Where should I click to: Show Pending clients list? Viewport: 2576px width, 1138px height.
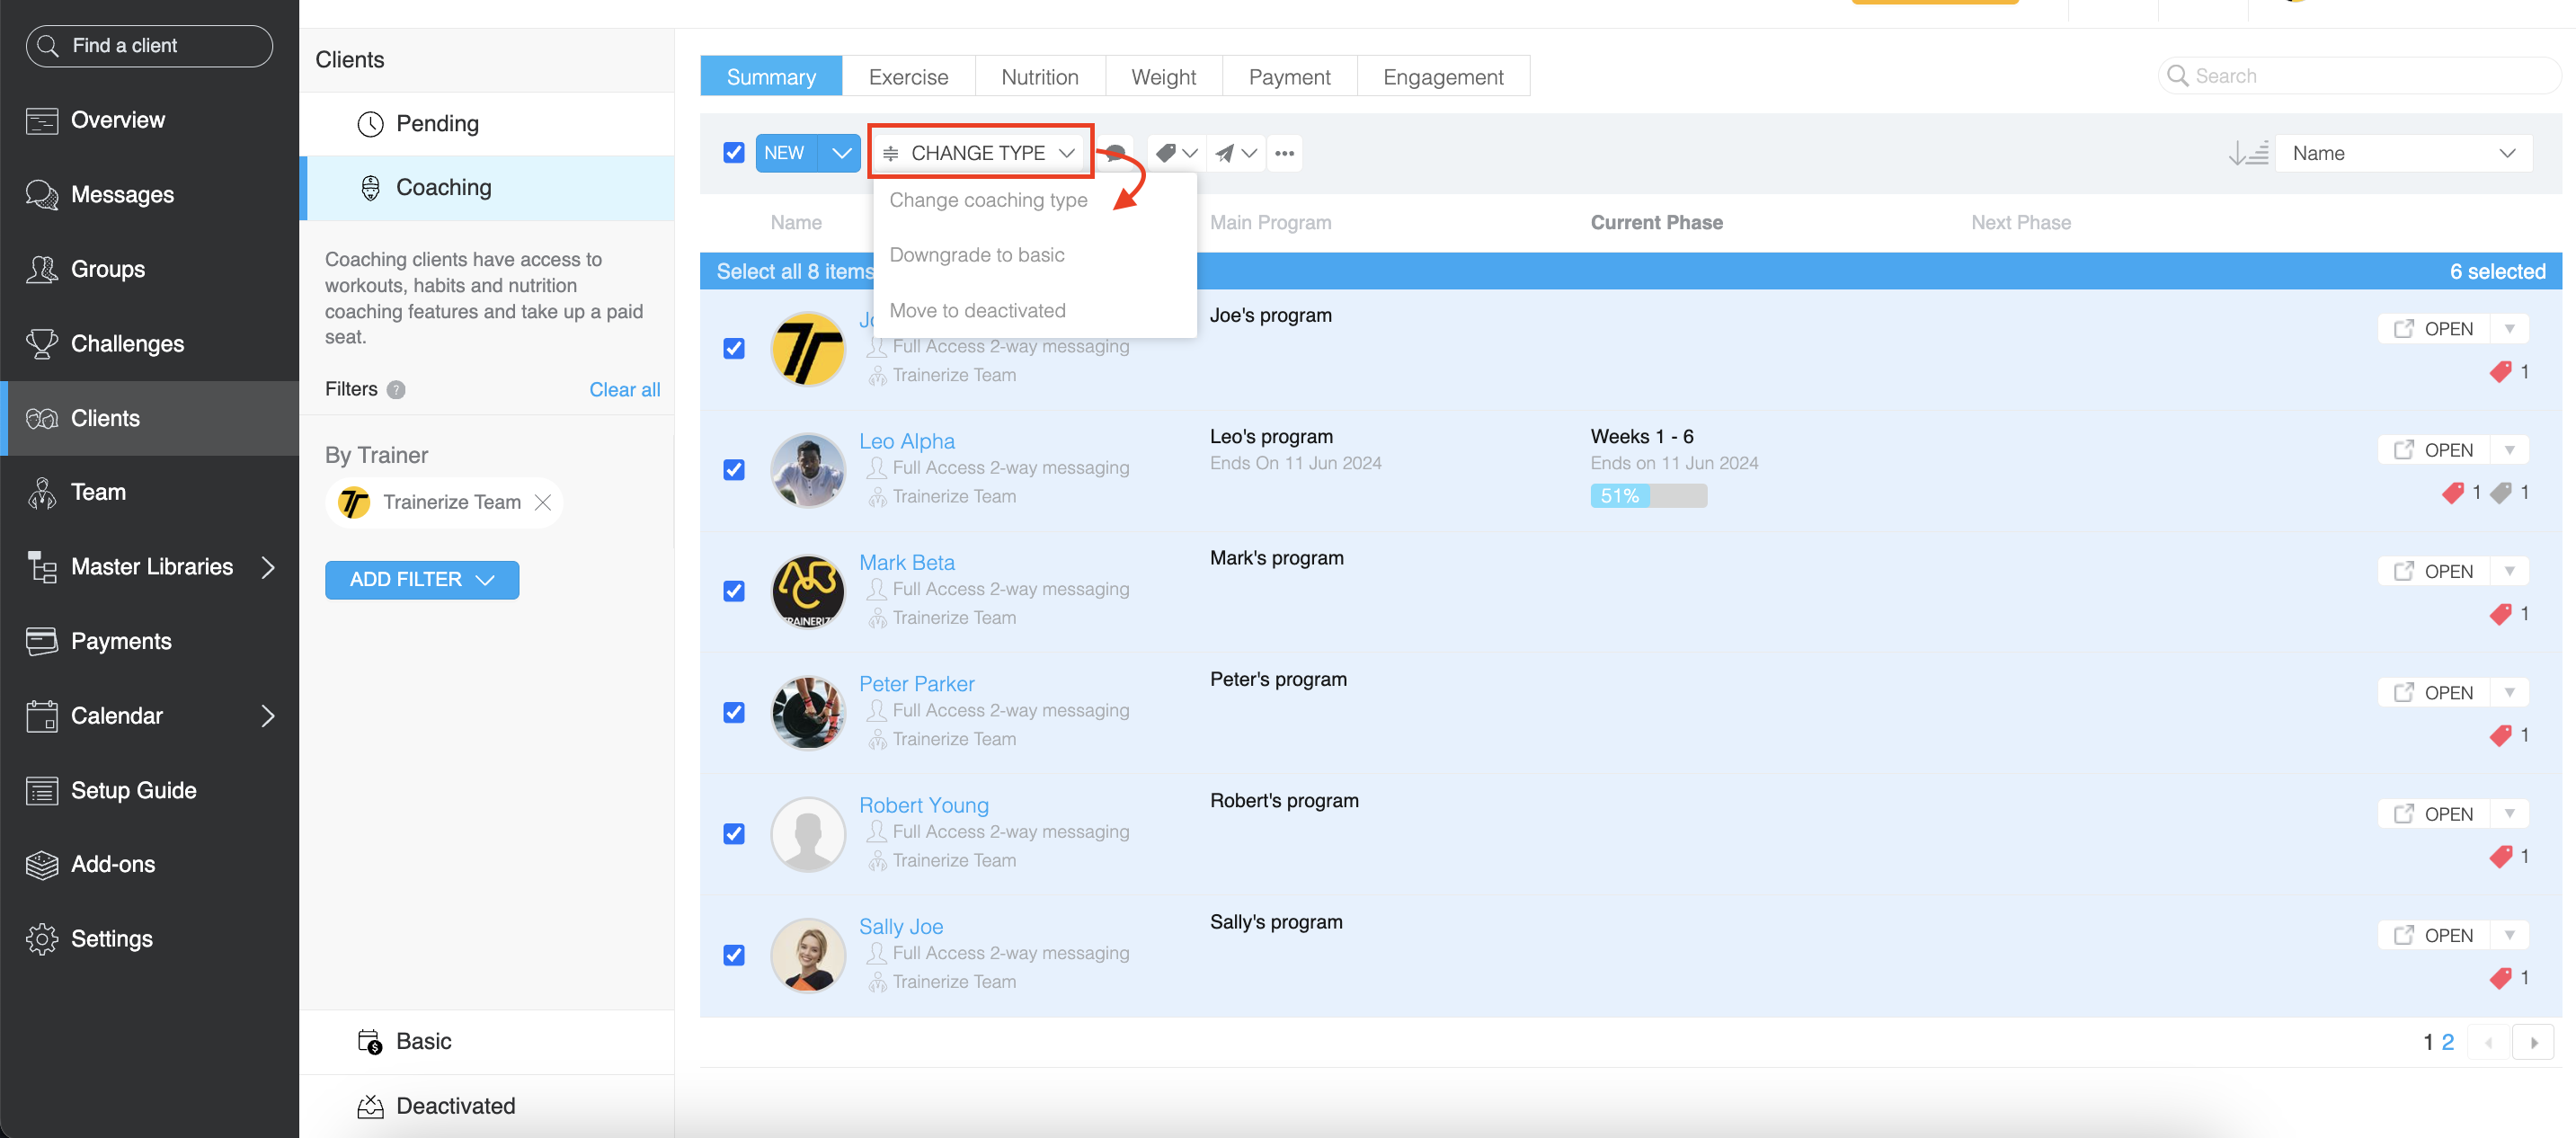pyautogui.click(x=487, y=123)
